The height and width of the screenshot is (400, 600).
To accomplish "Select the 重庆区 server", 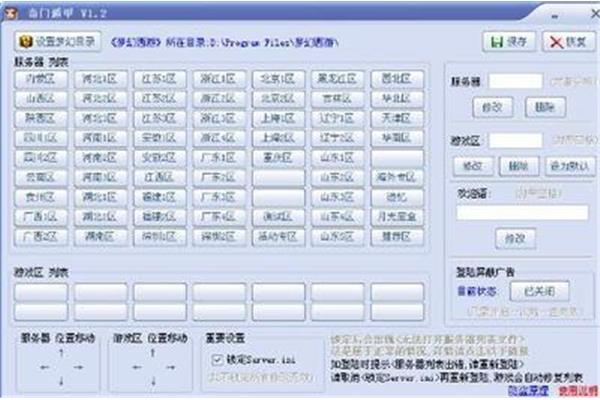I will (x=278, y=158).
